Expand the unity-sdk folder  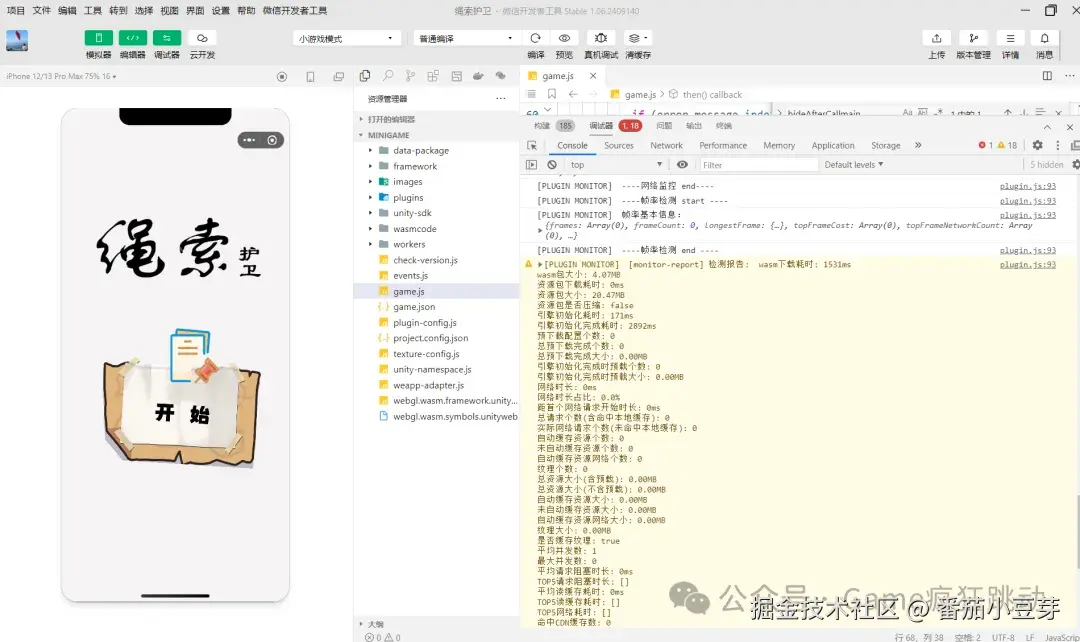coord(414,213)
